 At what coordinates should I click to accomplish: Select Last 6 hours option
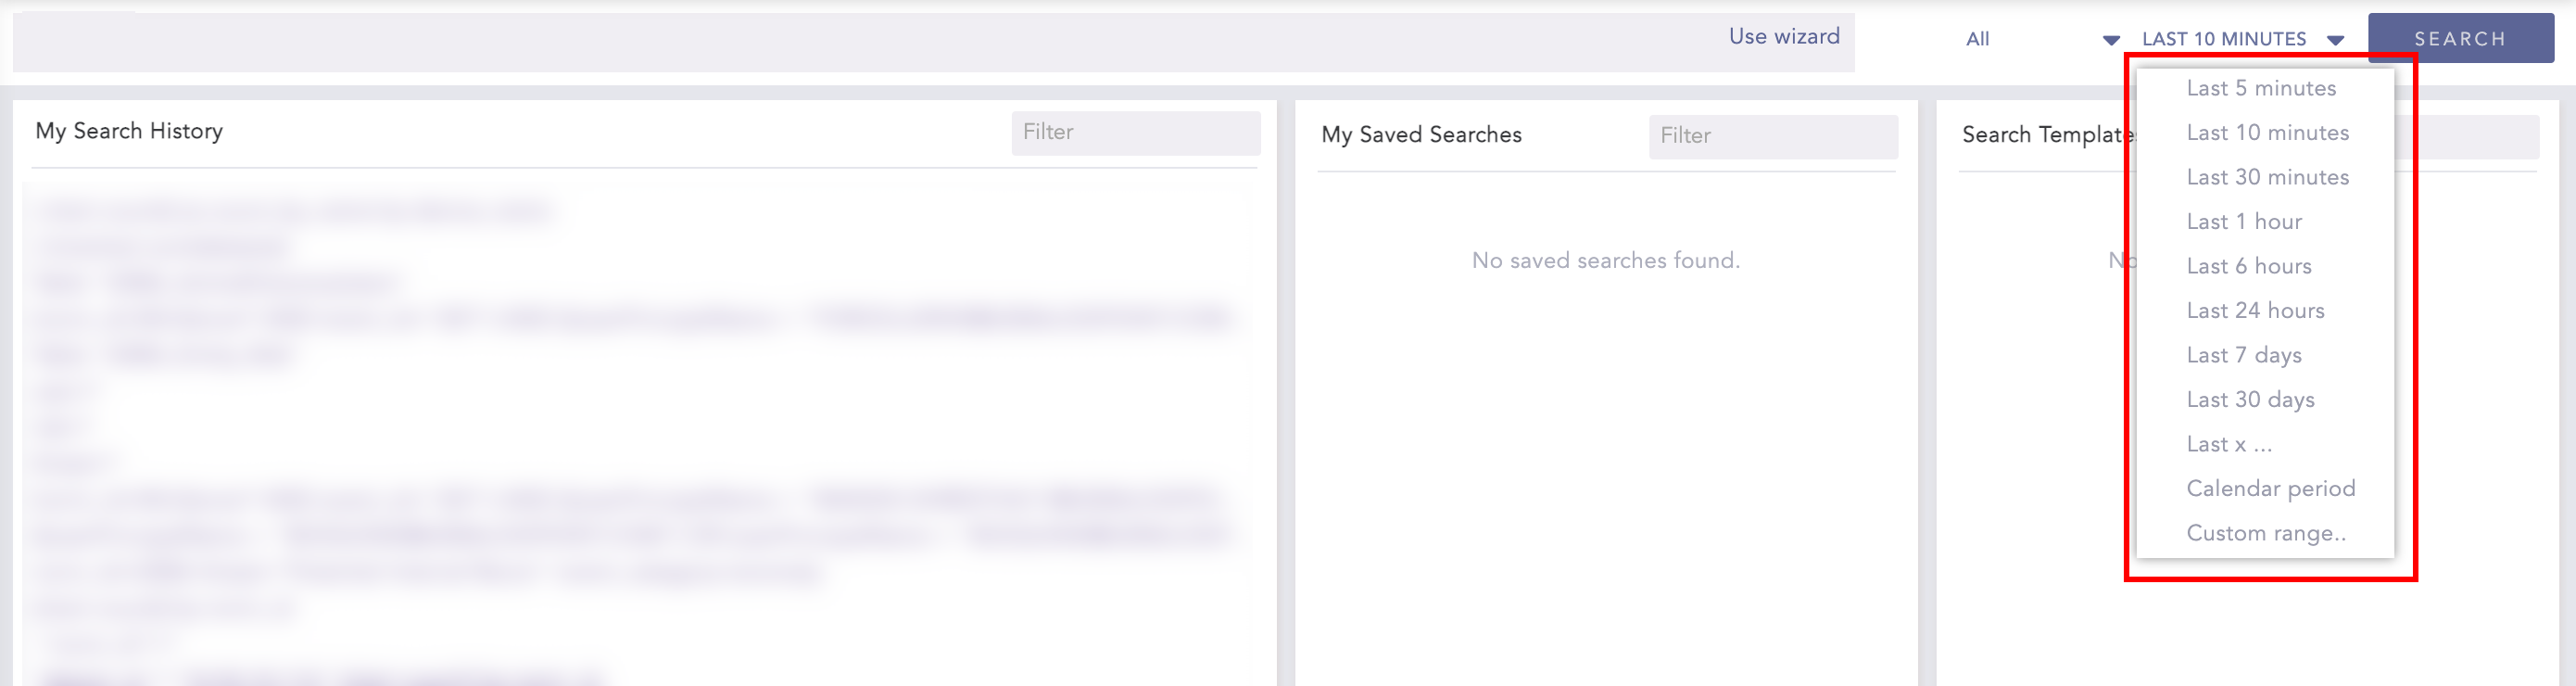tap(2248, 266)
